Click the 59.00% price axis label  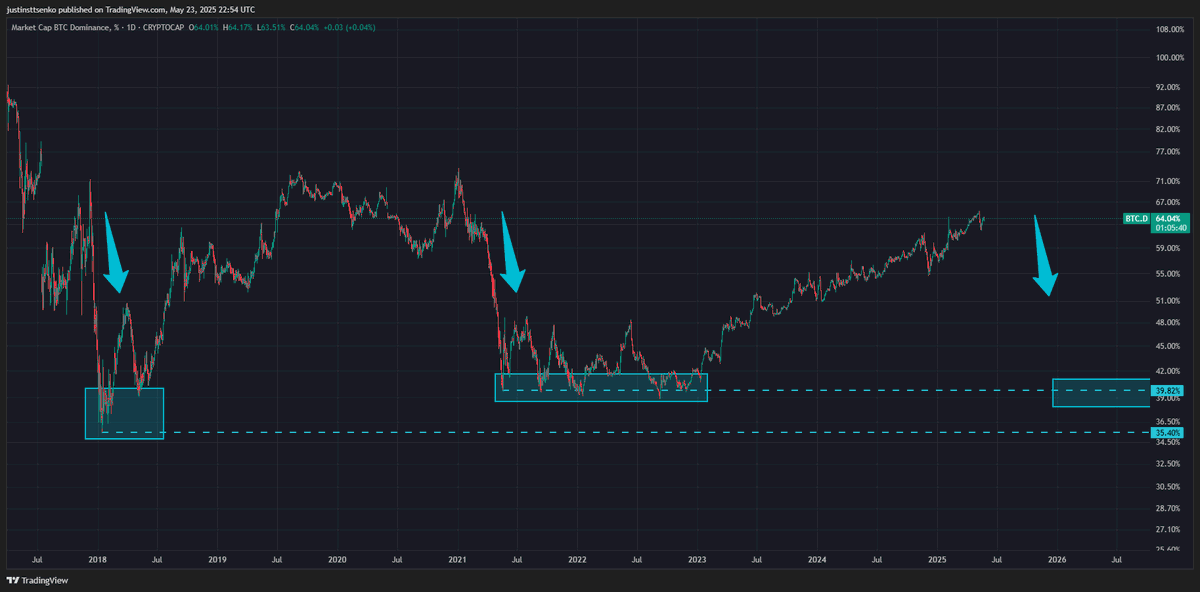pos(1168,248)
